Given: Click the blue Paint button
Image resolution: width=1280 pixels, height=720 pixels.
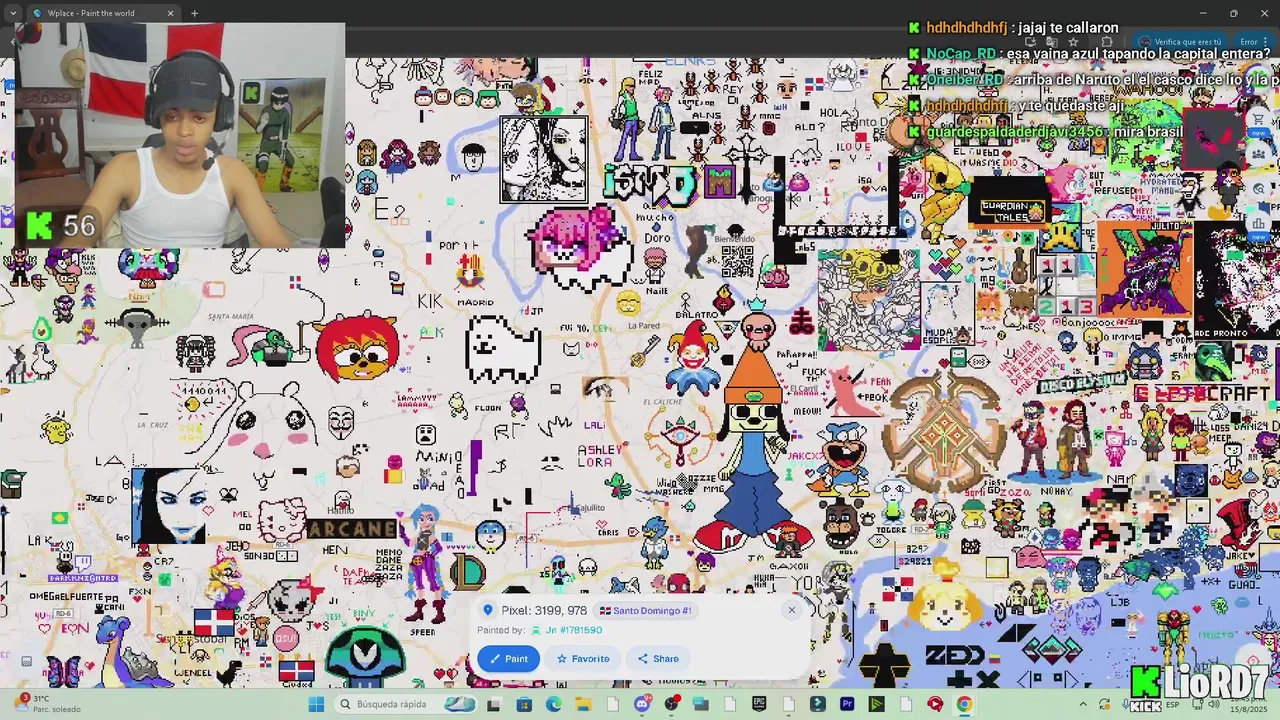Looking at the screenshot, I should coord(509,659).
